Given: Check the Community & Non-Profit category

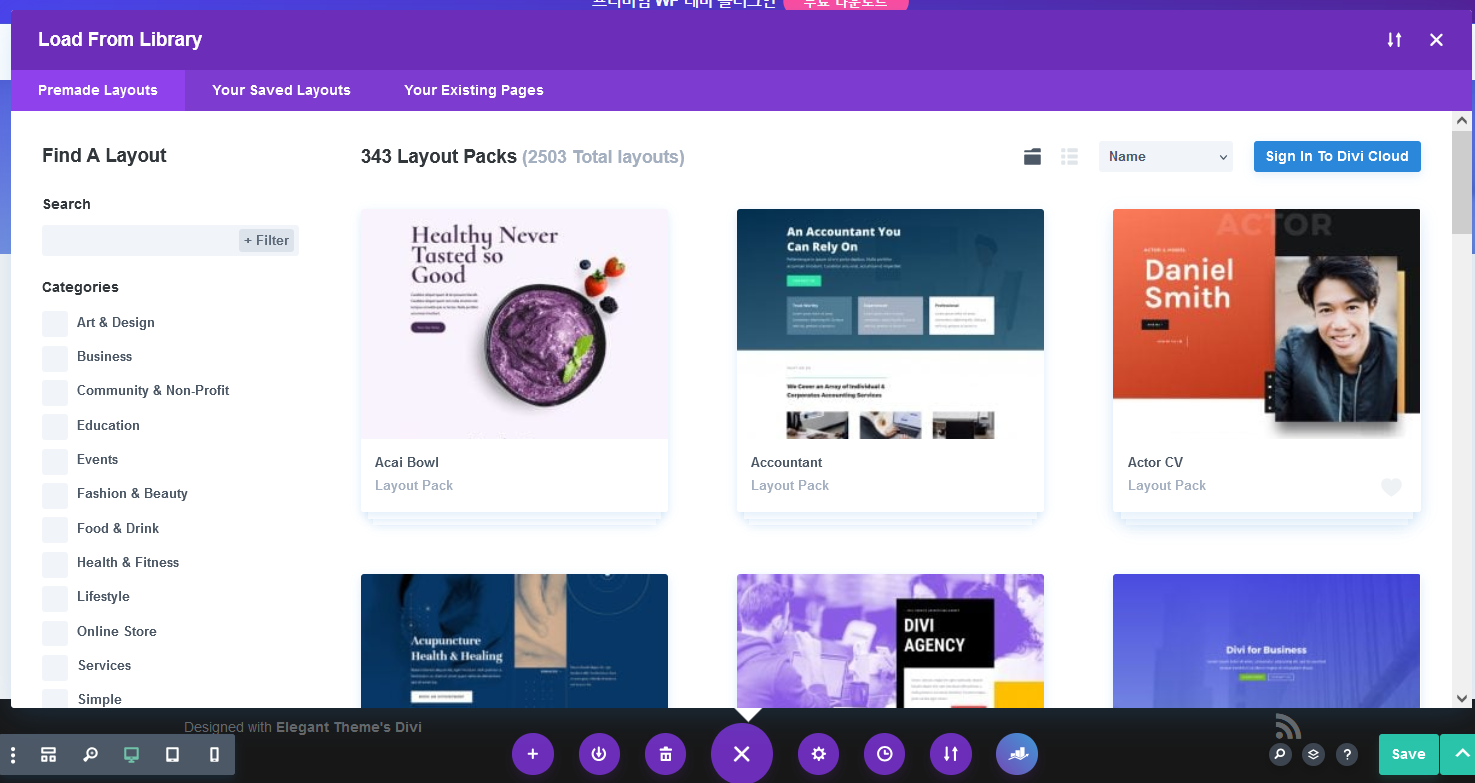Looking at the screenshot, I should pyautogui.click(x=55, y=392).
